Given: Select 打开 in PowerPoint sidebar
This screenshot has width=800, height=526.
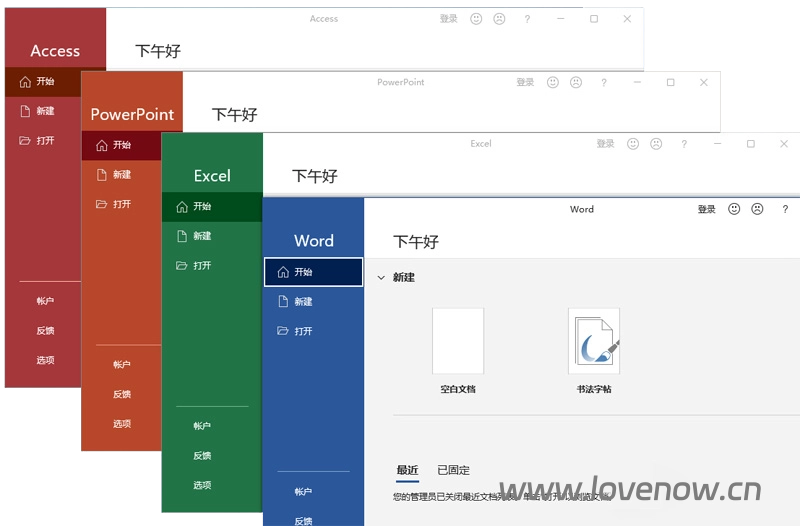Looking at the screenshot, I should click(x=121, y=204).
